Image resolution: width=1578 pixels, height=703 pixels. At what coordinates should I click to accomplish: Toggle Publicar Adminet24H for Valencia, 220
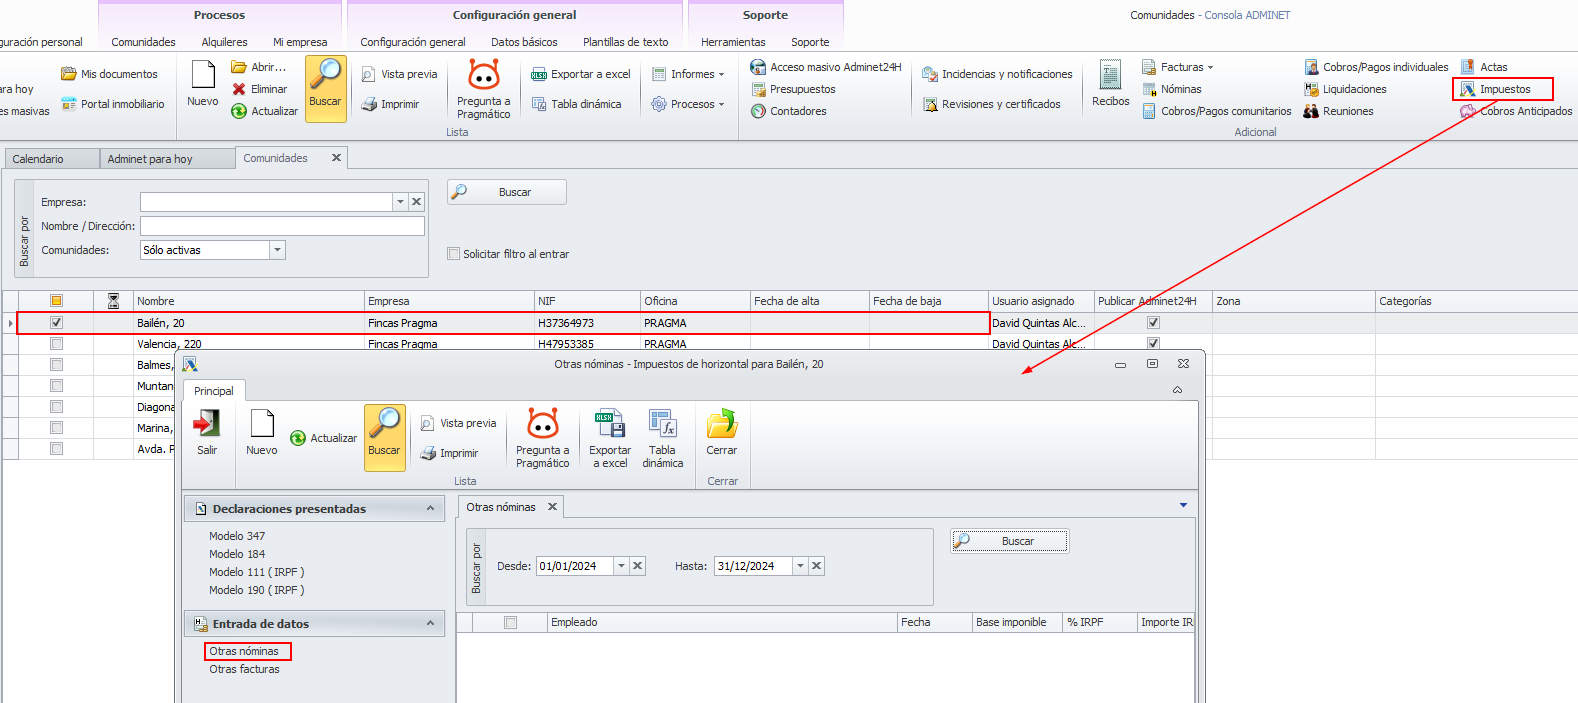(1153, 344)
